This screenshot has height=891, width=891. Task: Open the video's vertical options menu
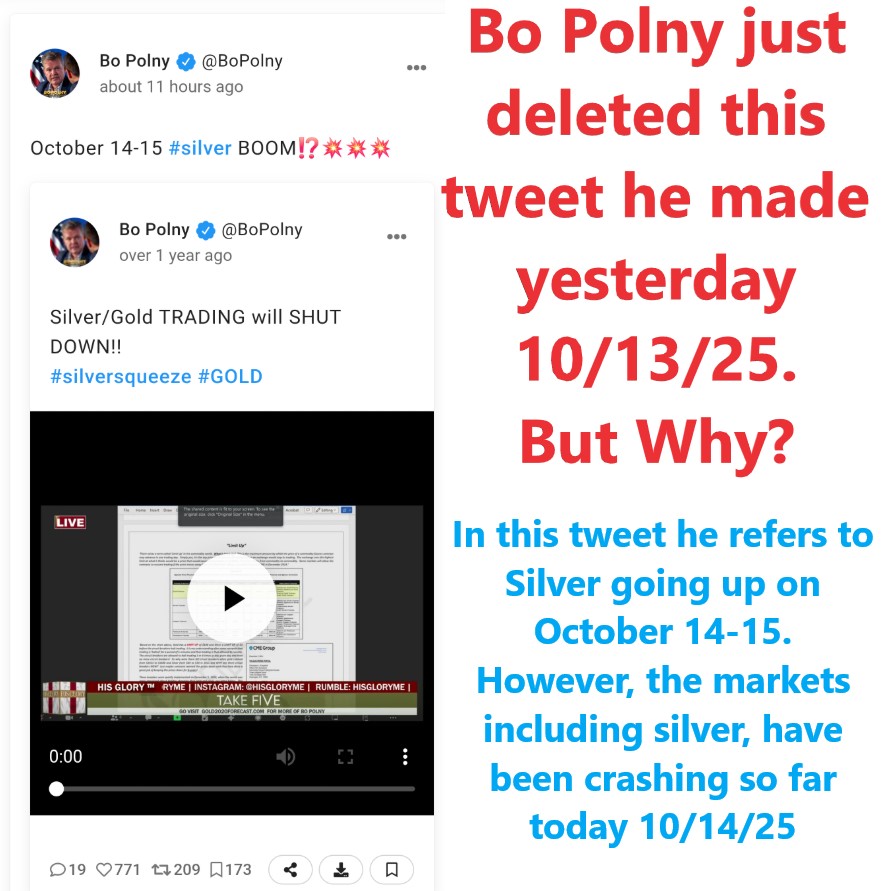pos(405,756)
